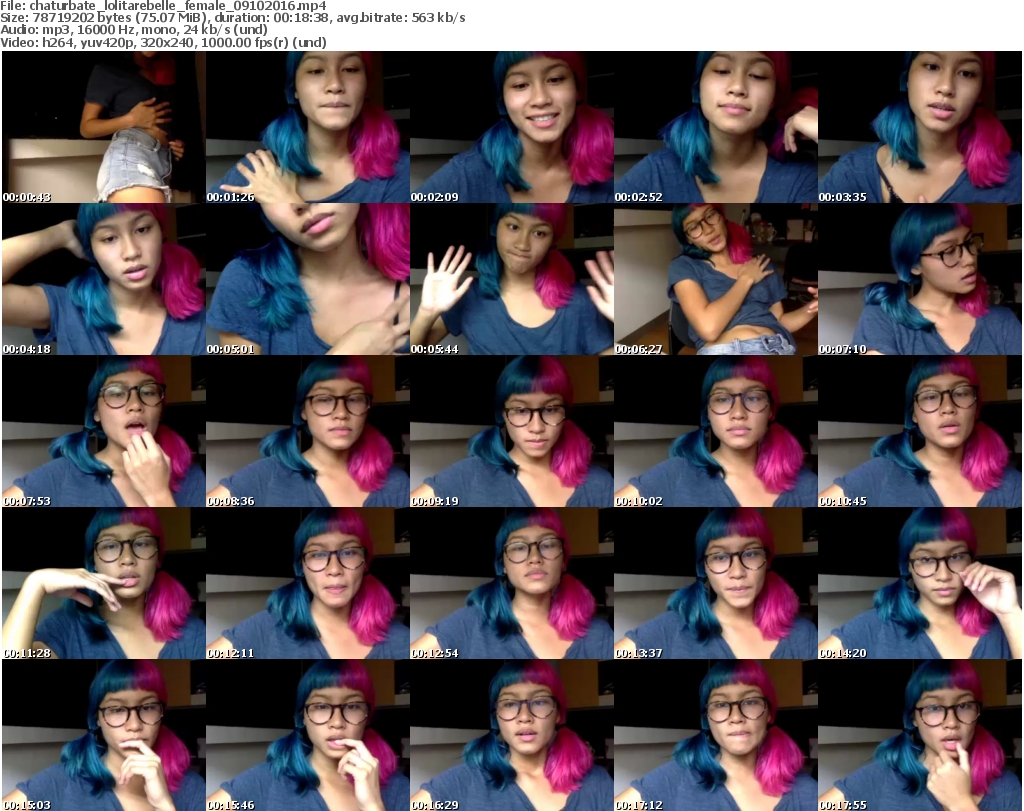Click the 'File:' name line in the header
The width and height of the screenshot is (1024, 811).
[x=163, y=6]
